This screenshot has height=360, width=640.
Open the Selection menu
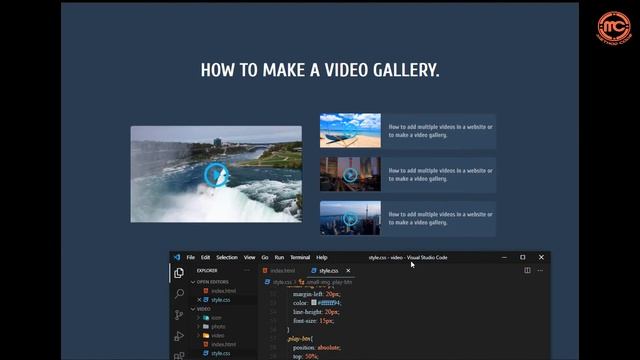[x=227, y=258]
